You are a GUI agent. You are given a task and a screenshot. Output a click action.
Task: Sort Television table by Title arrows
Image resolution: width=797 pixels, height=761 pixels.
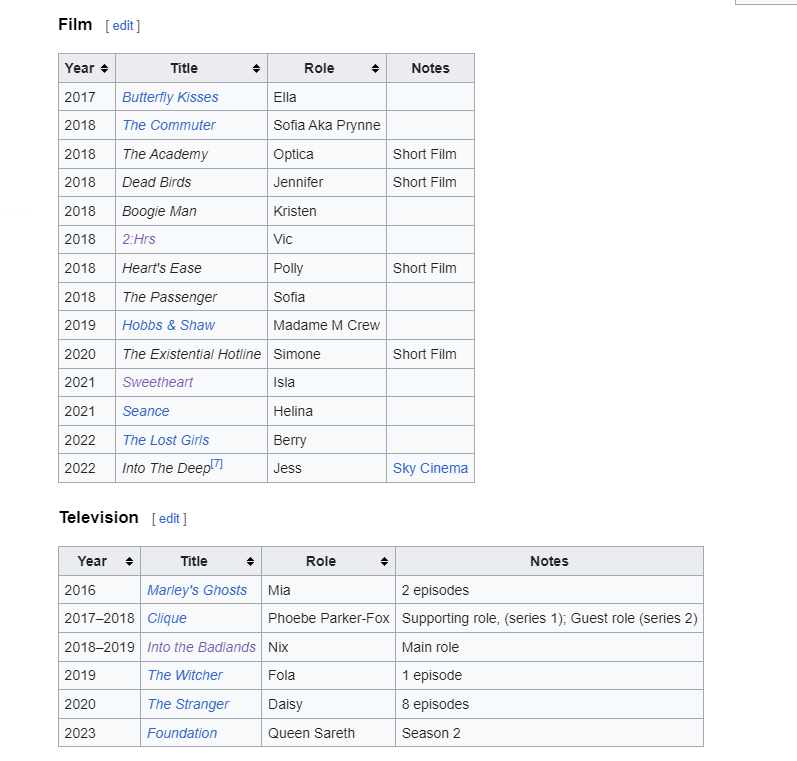tap(250, 562)
